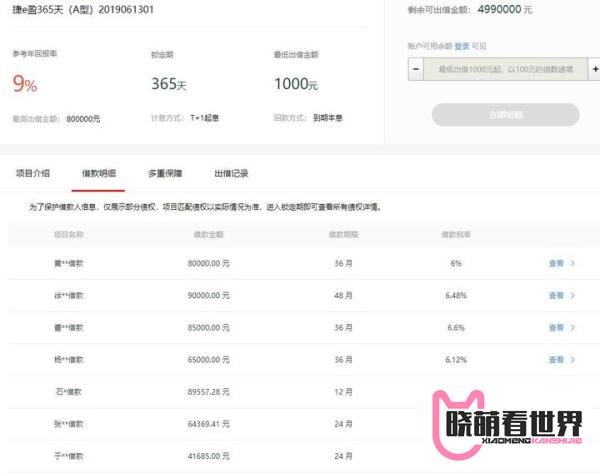Click the T+1起息 interest method text
This screenshot has width=600, height=473.
point(204,118)
